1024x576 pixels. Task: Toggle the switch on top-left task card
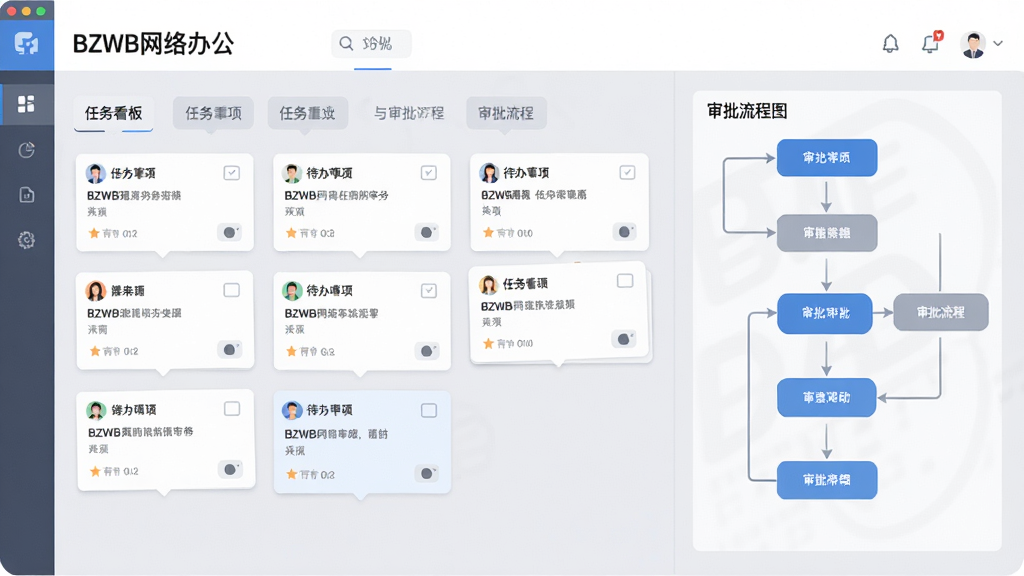(x=229, y=232)
